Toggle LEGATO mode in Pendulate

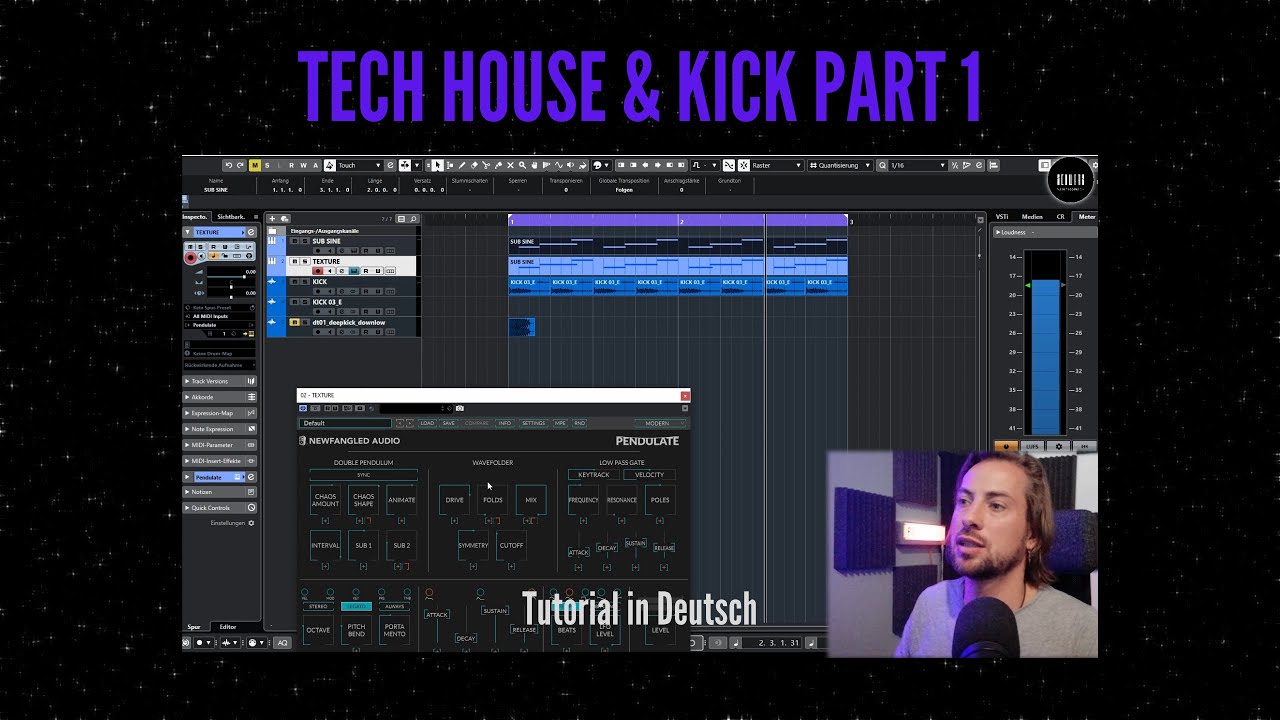click(x=356, y=606)
